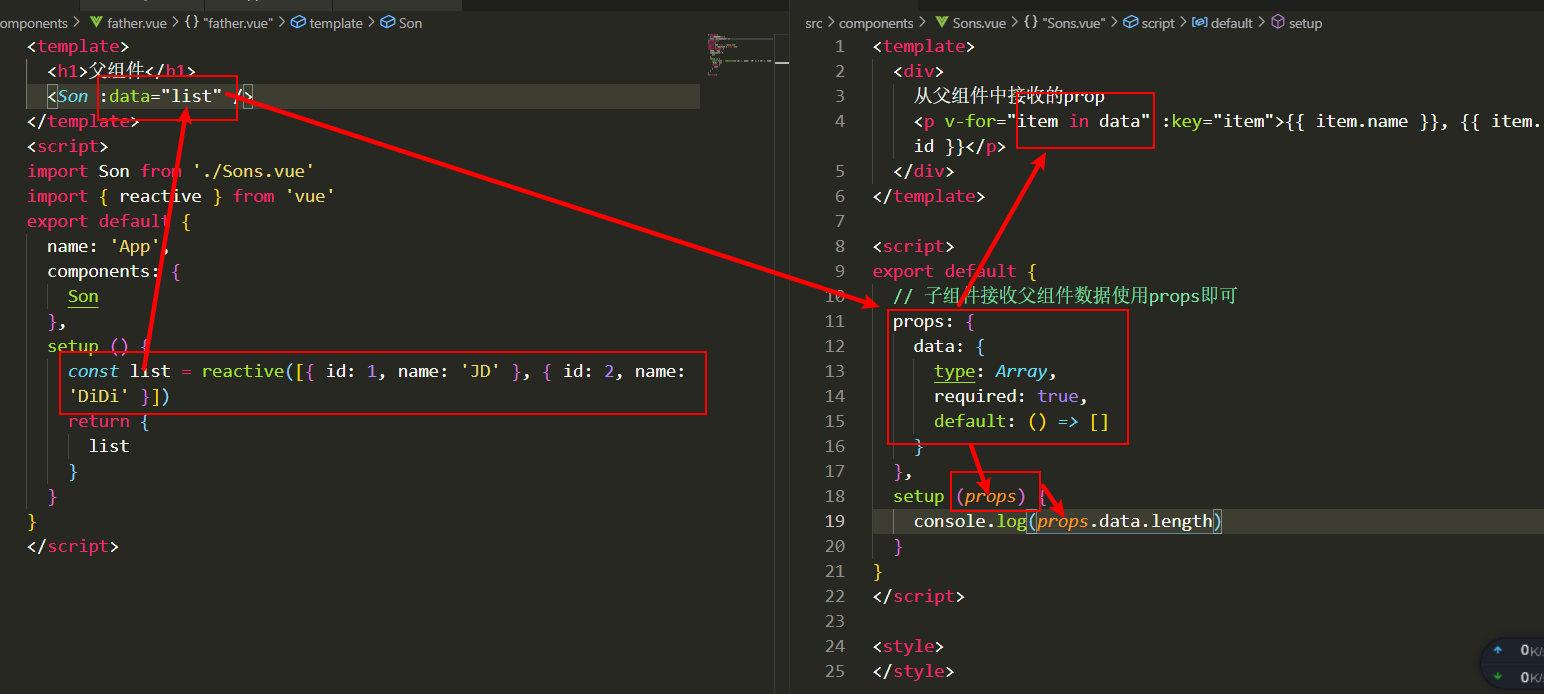This screenshot has width=1544, height=694.
Task: Click line number 11 in Sons.vue gutter
Action: coord(835,321)
